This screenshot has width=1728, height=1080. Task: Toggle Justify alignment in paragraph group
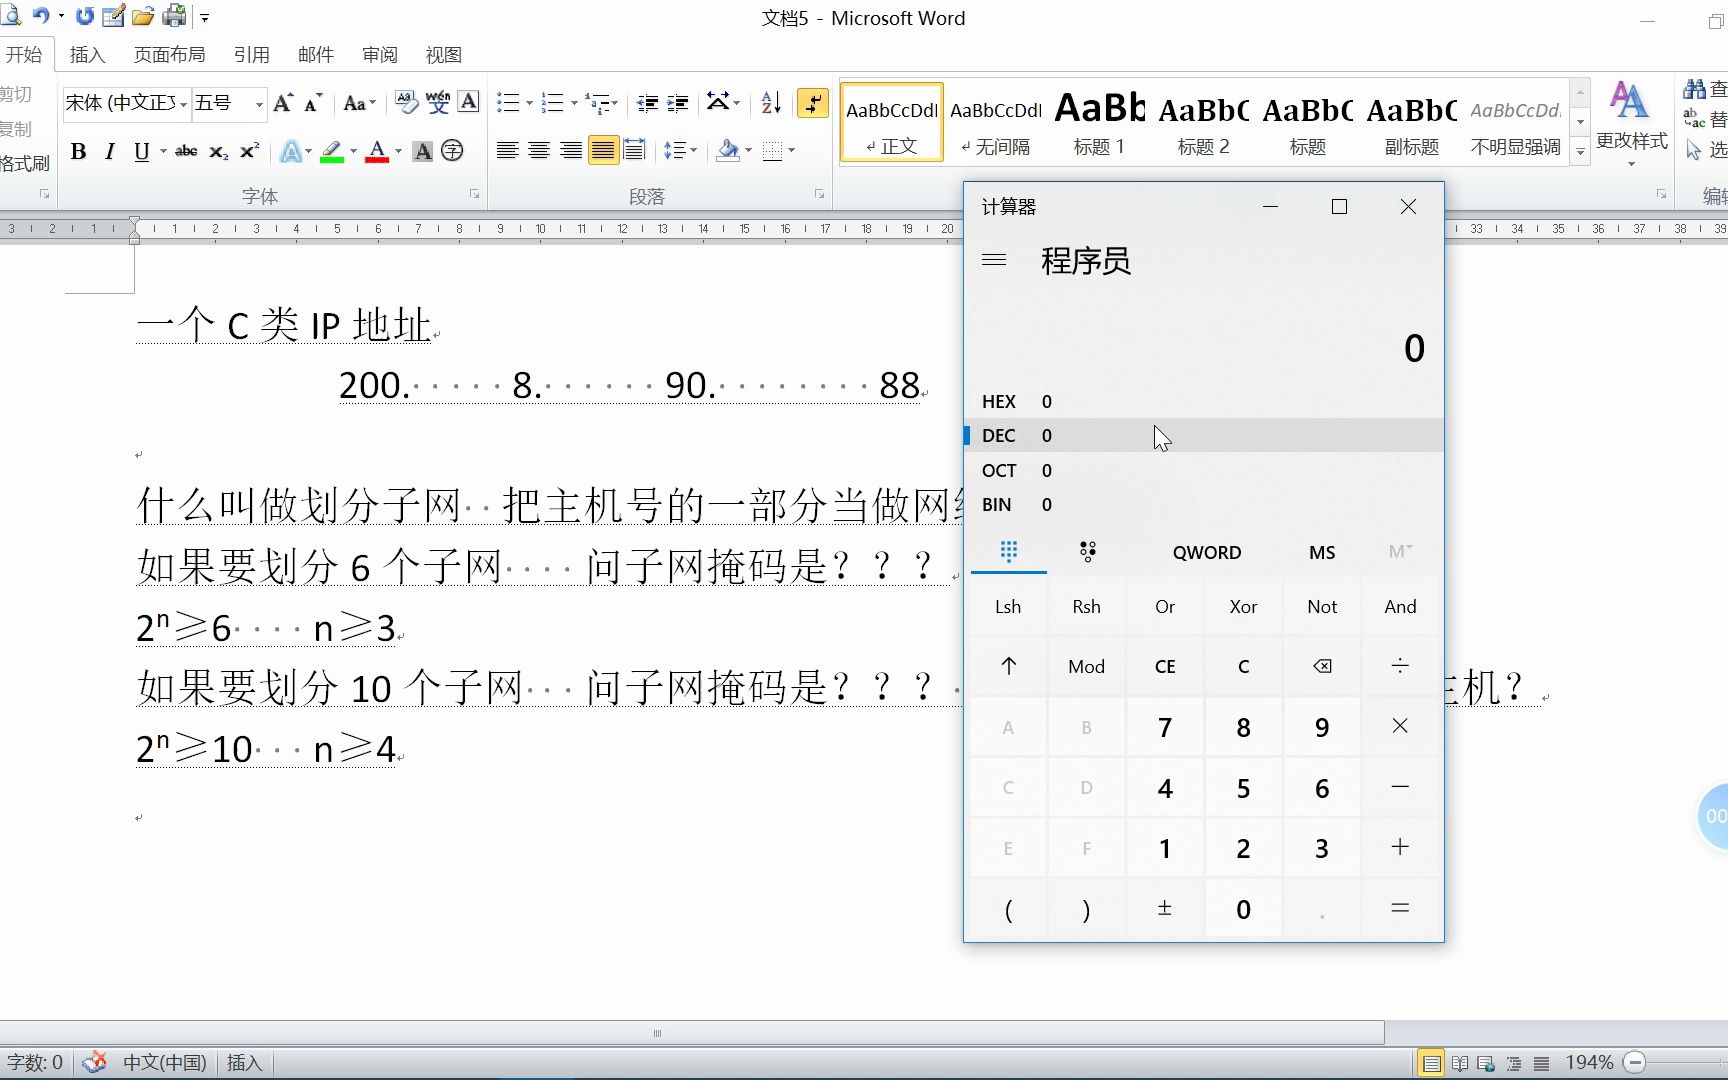603,151
